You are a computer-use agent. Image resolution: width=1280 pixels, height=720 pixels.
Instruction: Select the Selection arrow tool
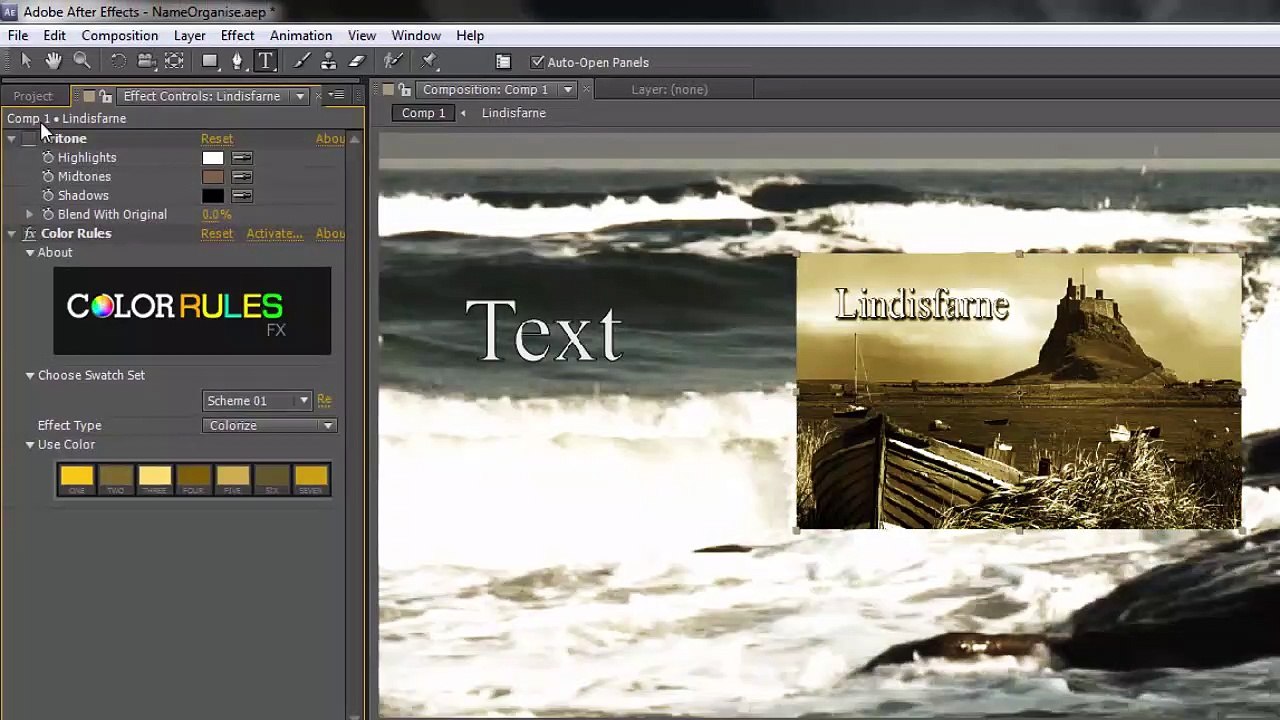click(26, 62)
